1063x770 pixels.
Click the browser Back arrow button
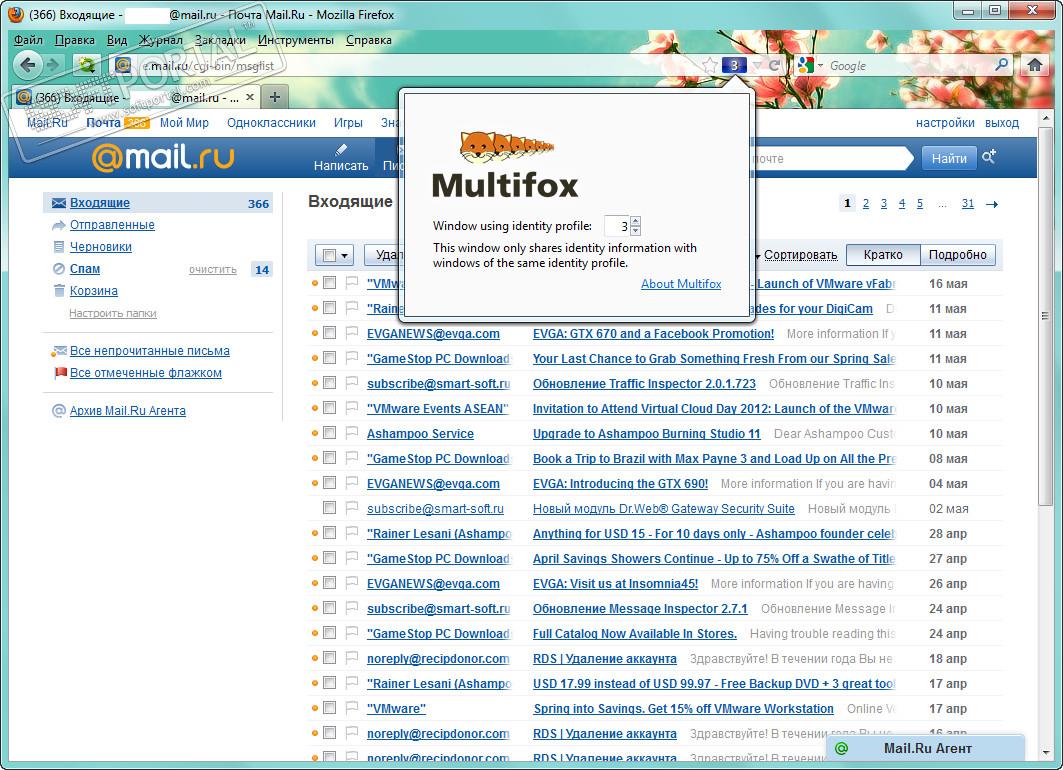[27, 65]
